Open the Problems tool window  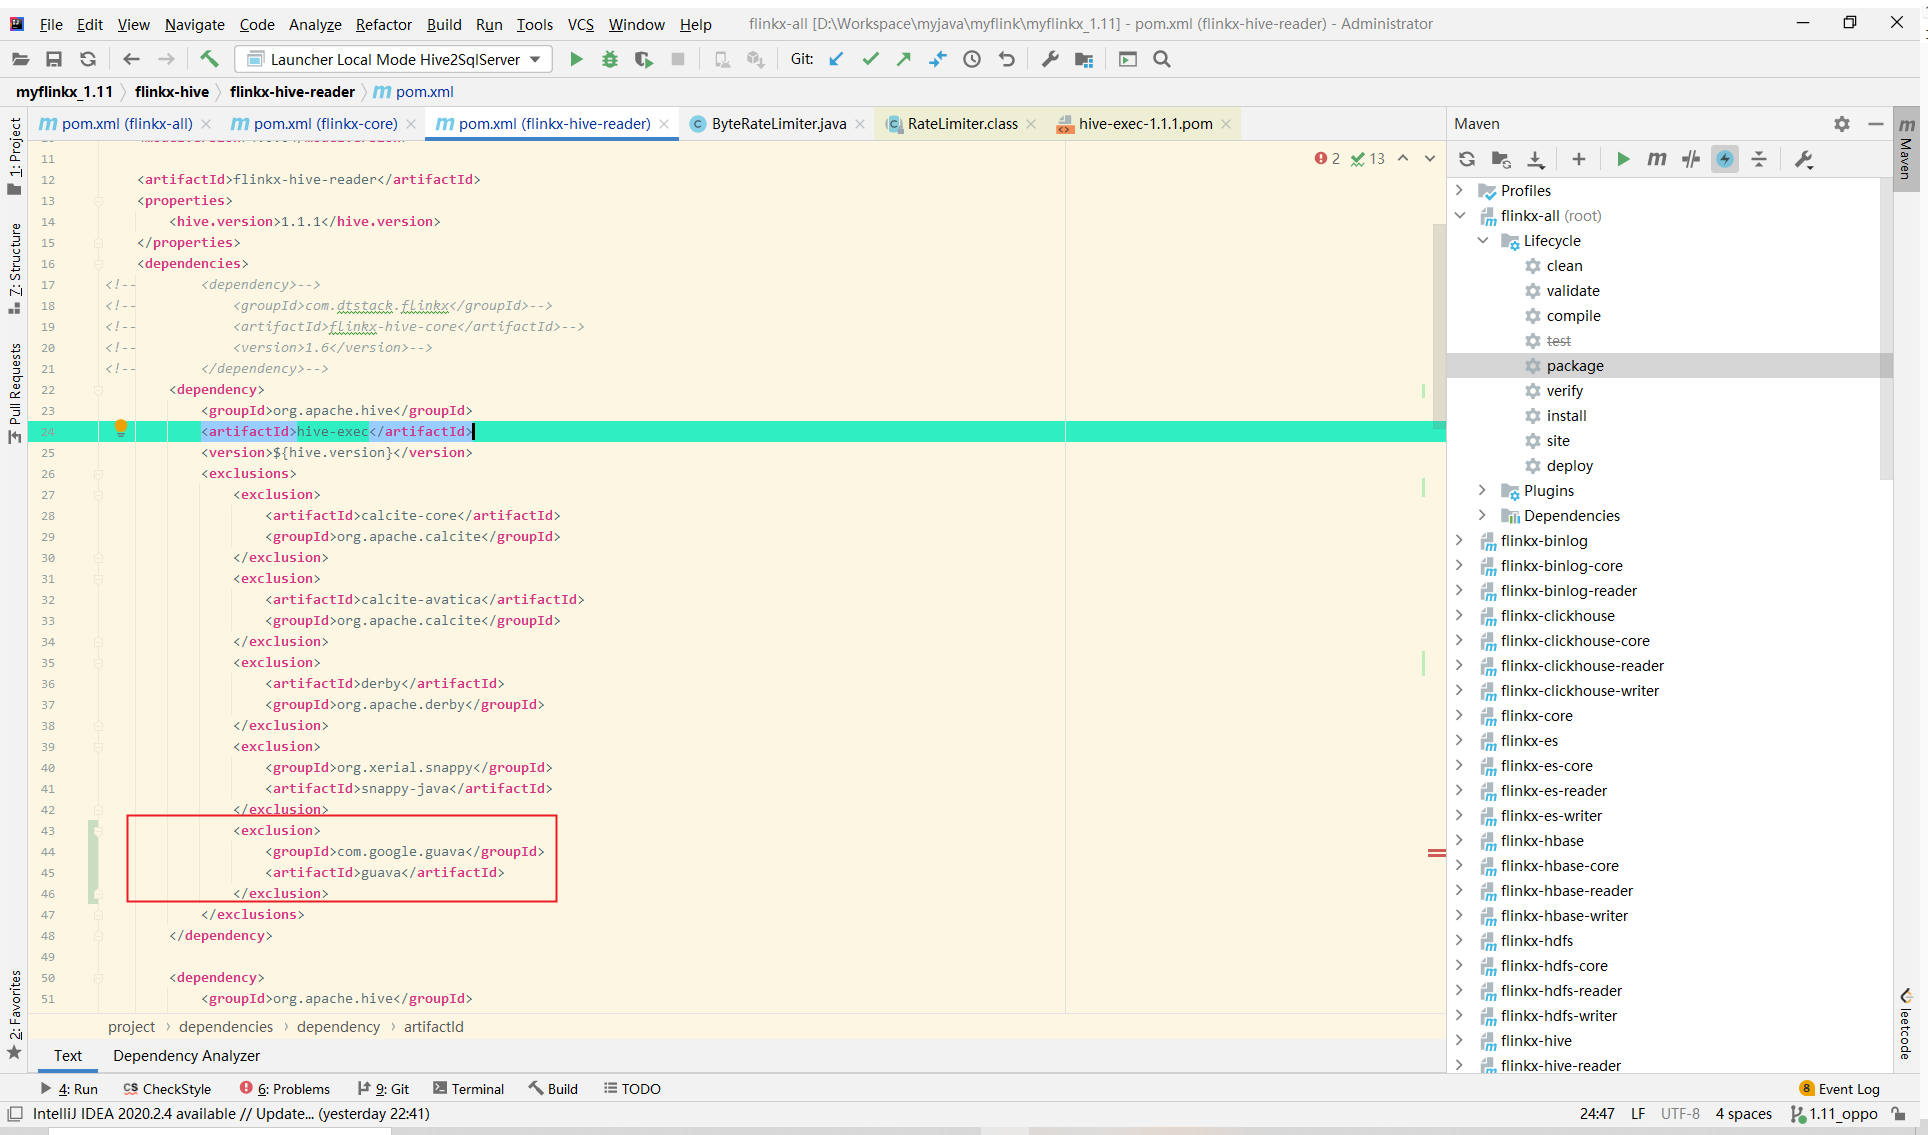pos(285,1089)
